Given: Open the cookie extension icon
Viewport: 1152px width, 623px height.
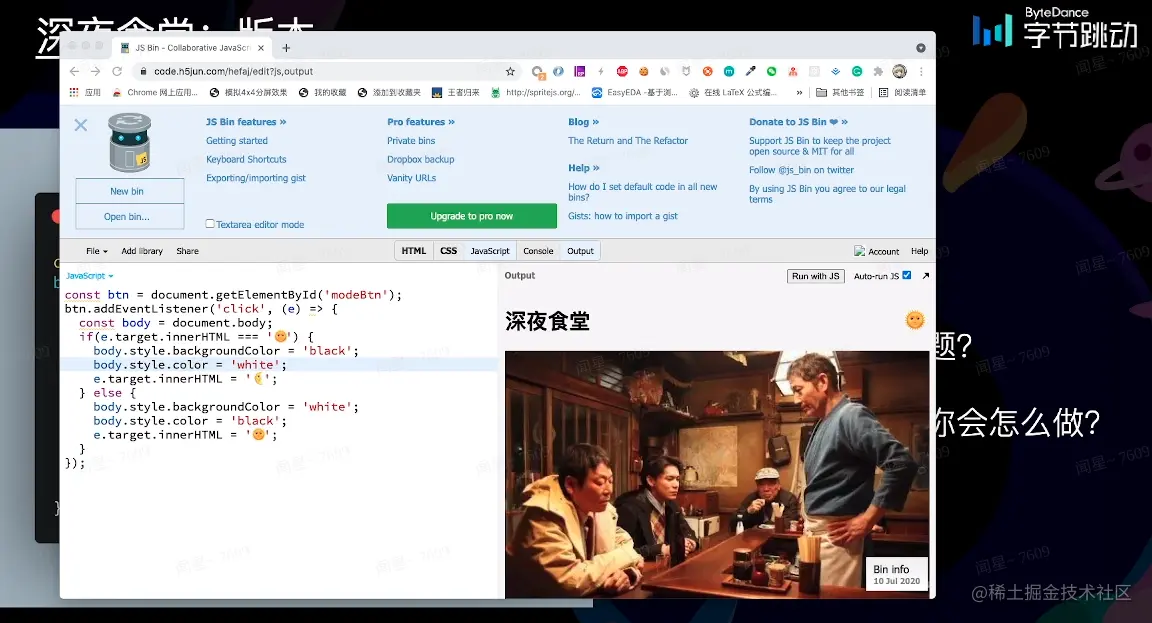Looking at the screenshot, I should pos(644,71).
